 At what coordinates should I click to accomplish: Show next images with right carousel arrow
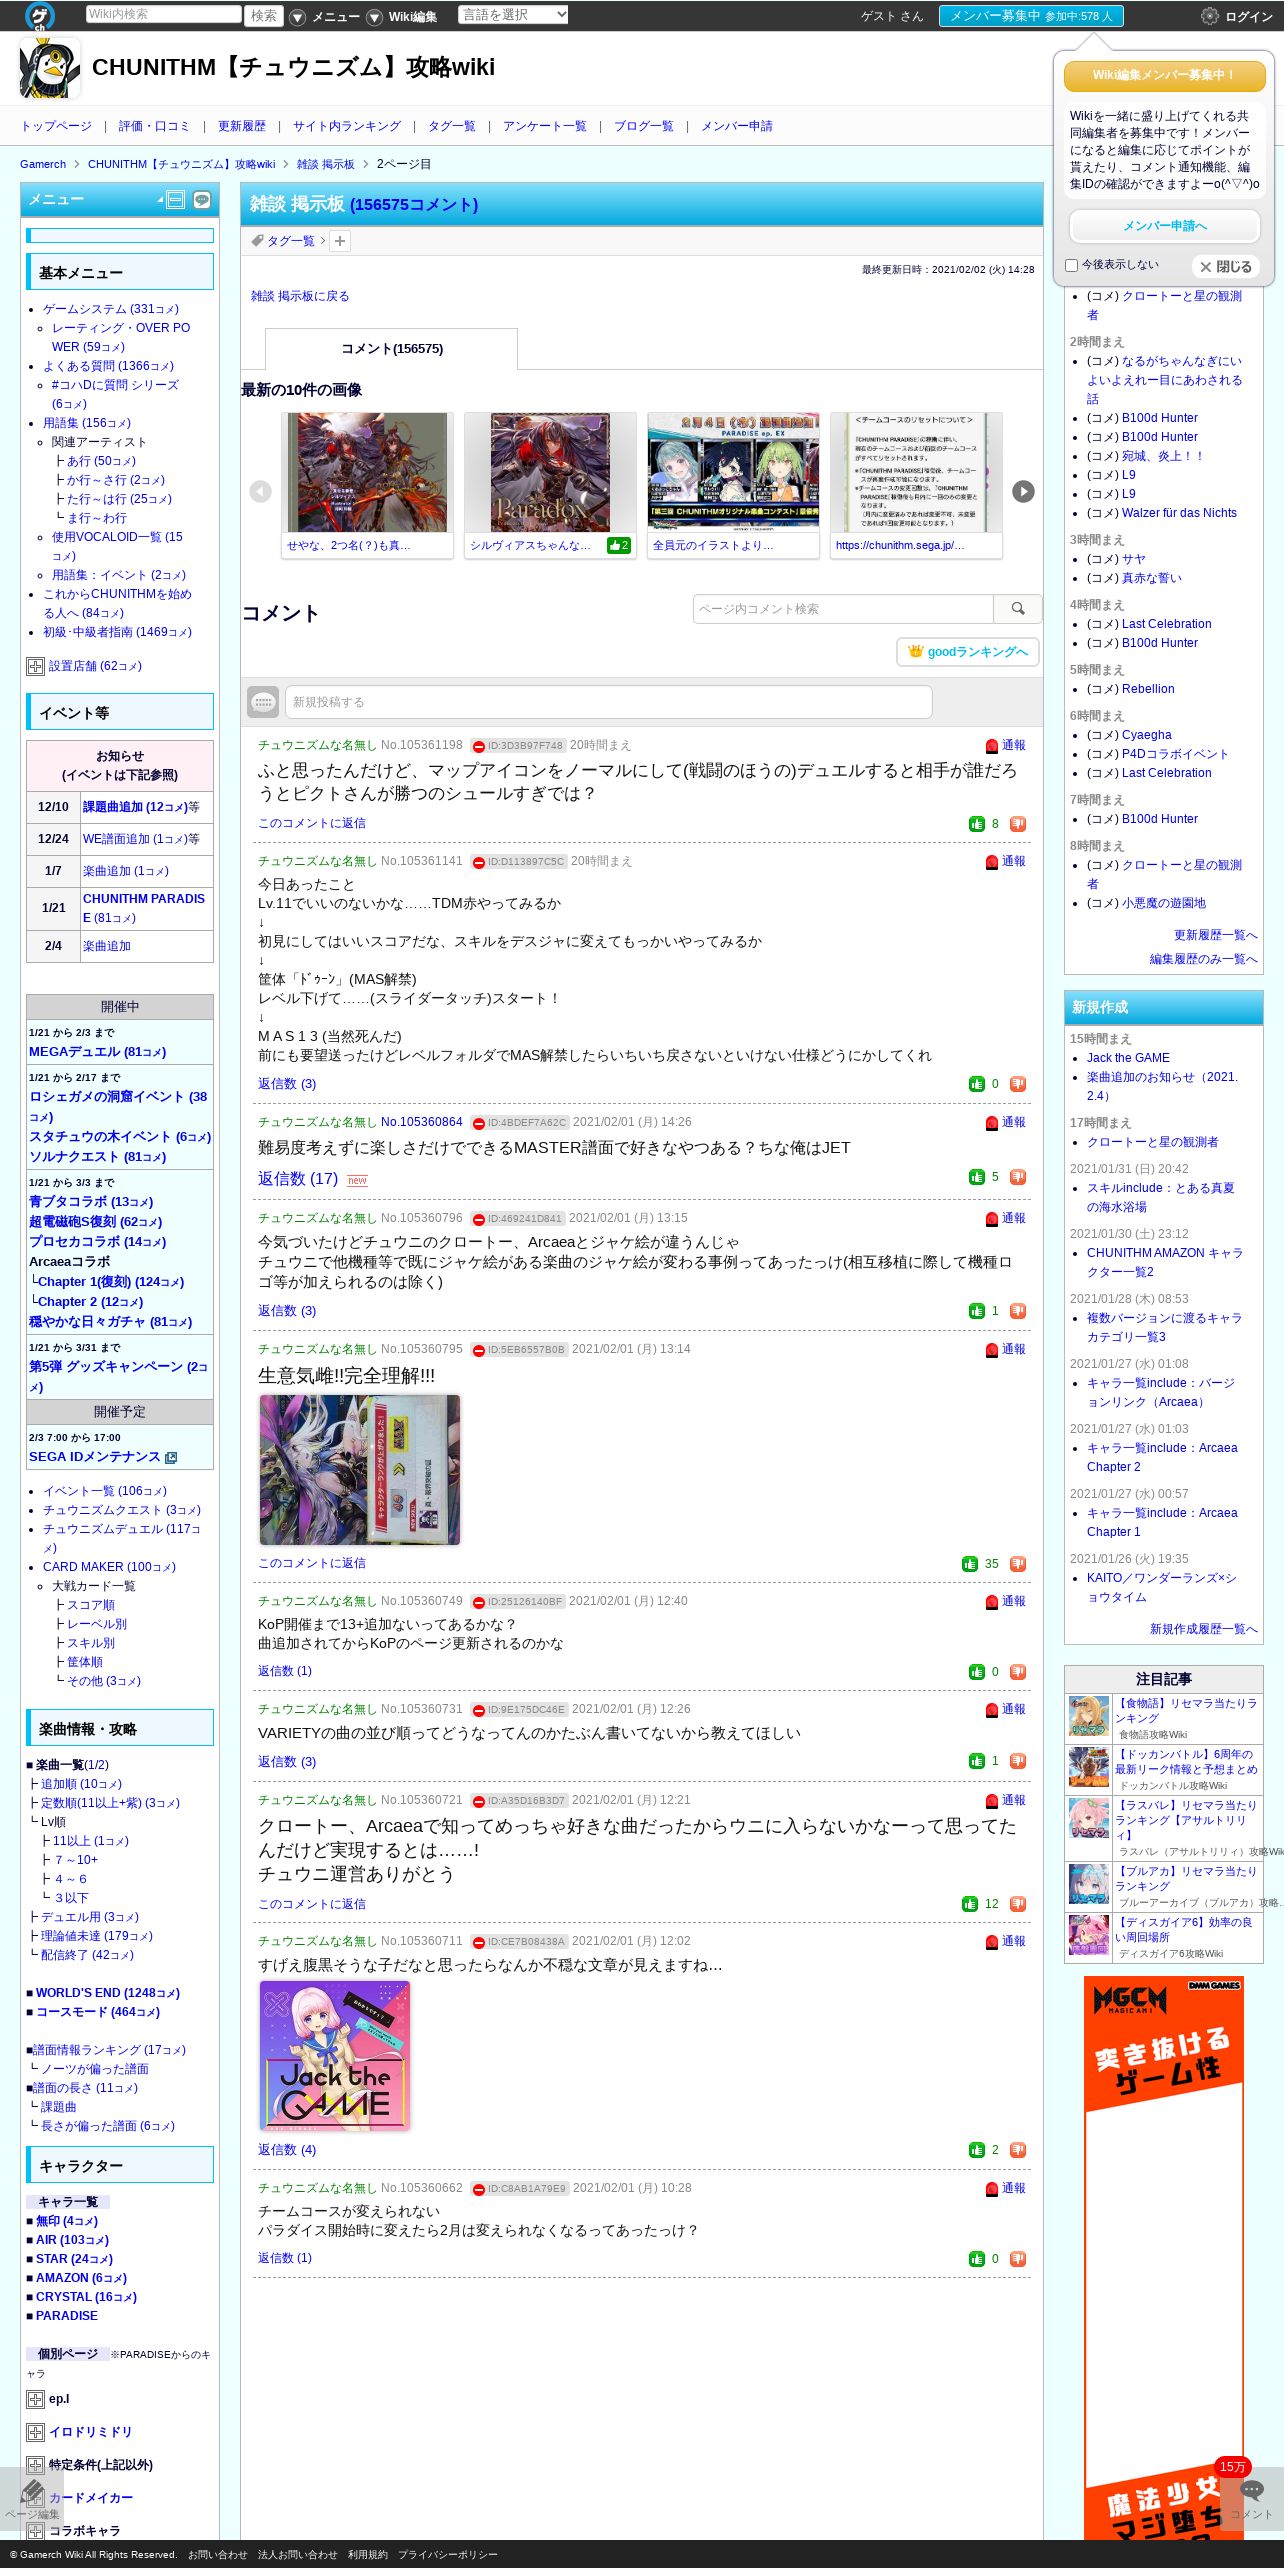[x=1023, y=491]
